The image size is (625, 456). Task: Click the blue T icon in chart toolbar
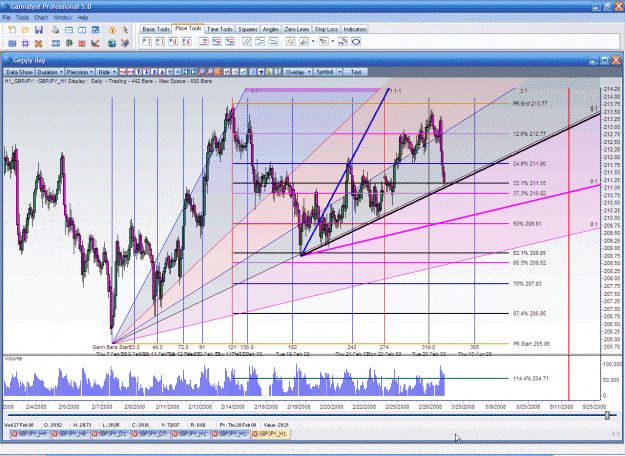point(138,72)
